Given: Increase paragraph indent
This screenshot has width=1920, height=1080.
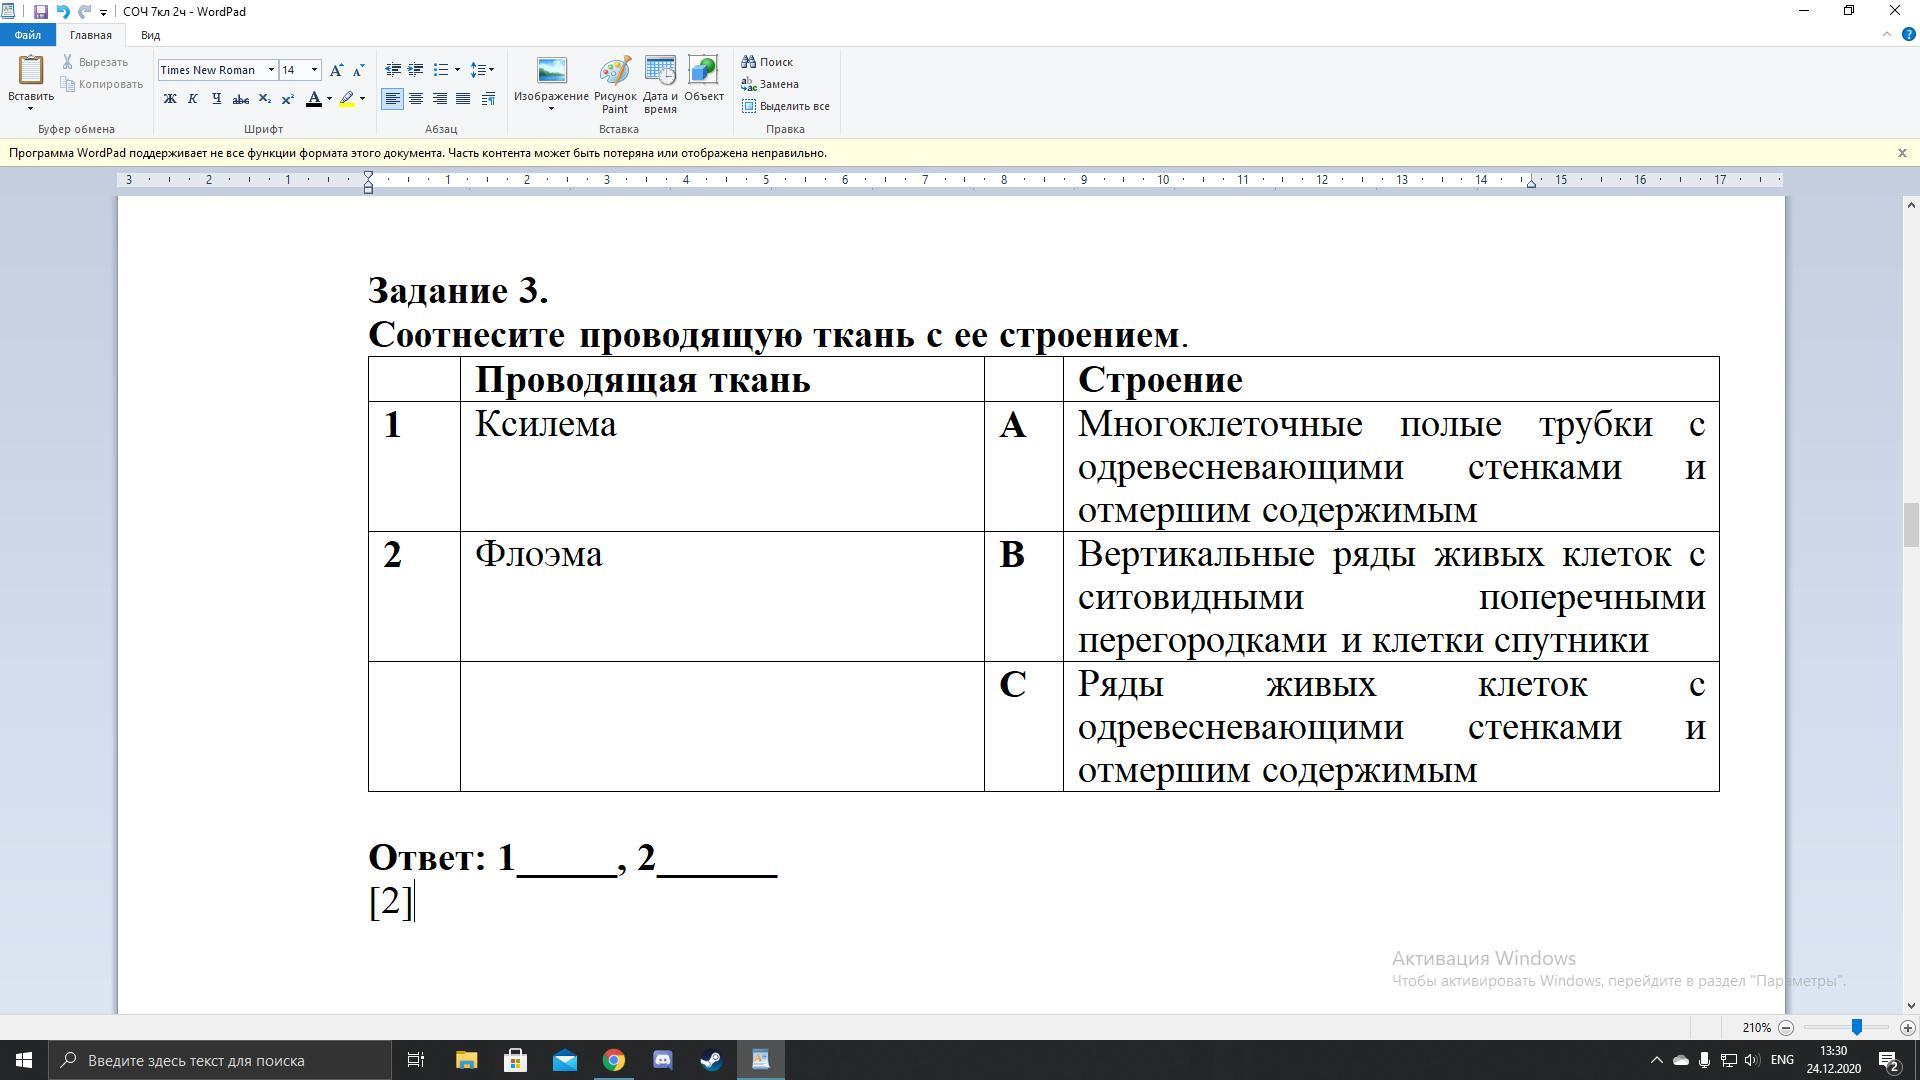Looking at the screenshot, I should 415,70.
